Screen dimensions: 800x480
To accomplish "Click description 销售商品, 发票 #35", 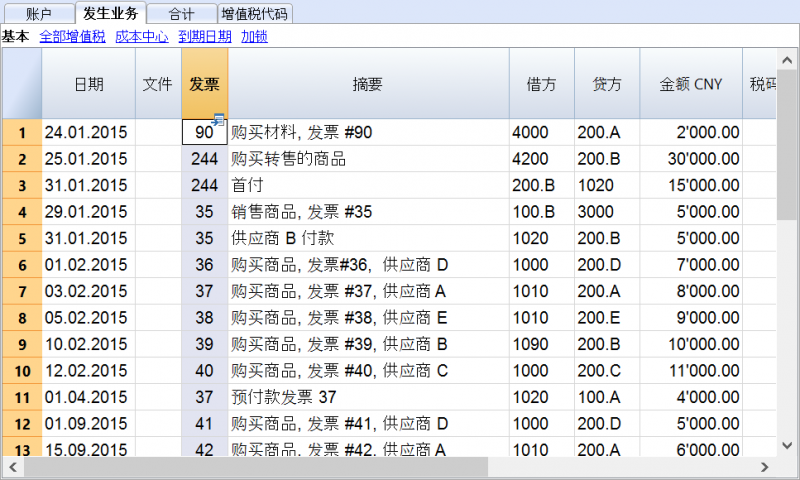I will pyautogui.click(x=368, y=212).
